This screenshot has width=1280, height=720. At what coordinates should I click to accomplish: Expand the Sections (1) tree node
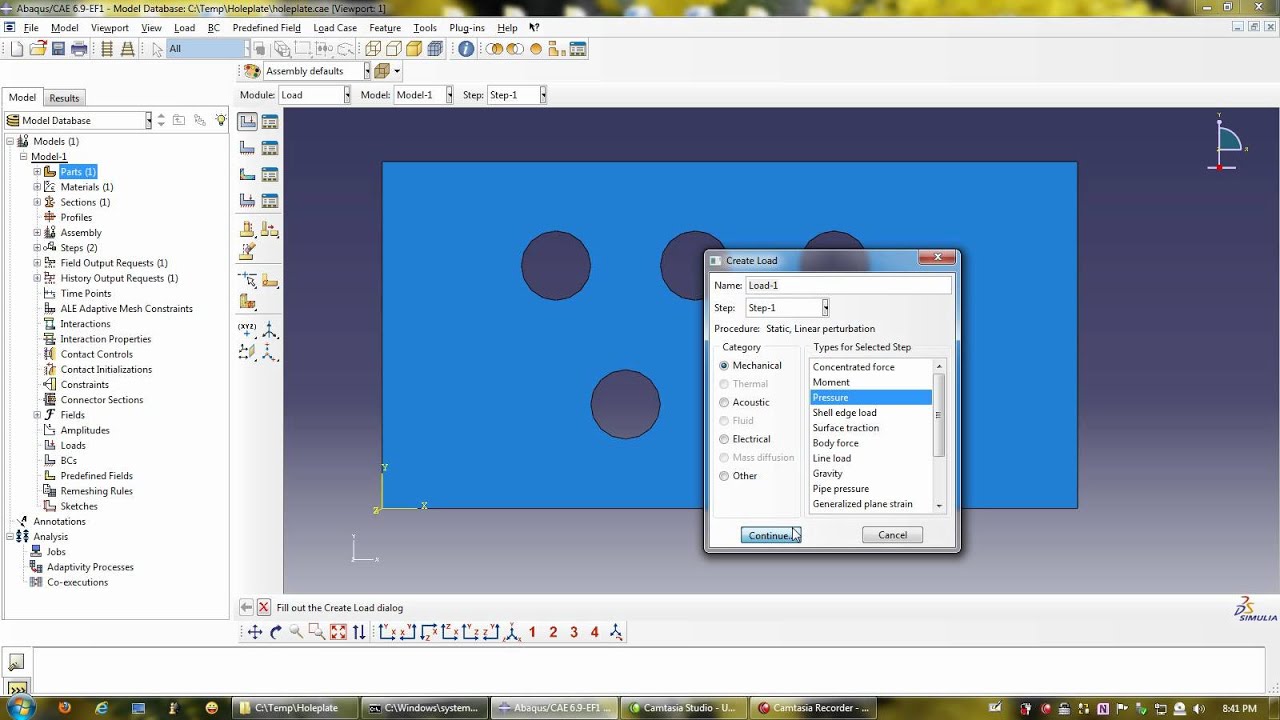point(37,202)
